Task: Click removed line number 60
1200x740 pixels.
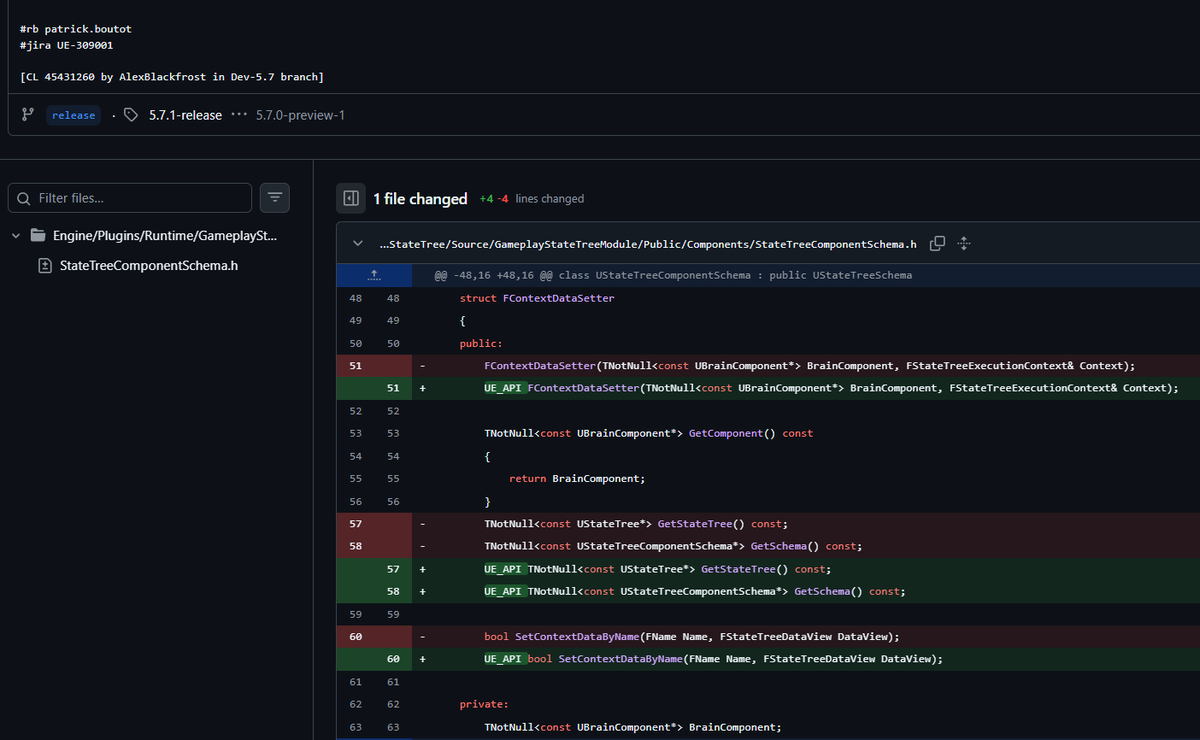Action: (356, 636)
